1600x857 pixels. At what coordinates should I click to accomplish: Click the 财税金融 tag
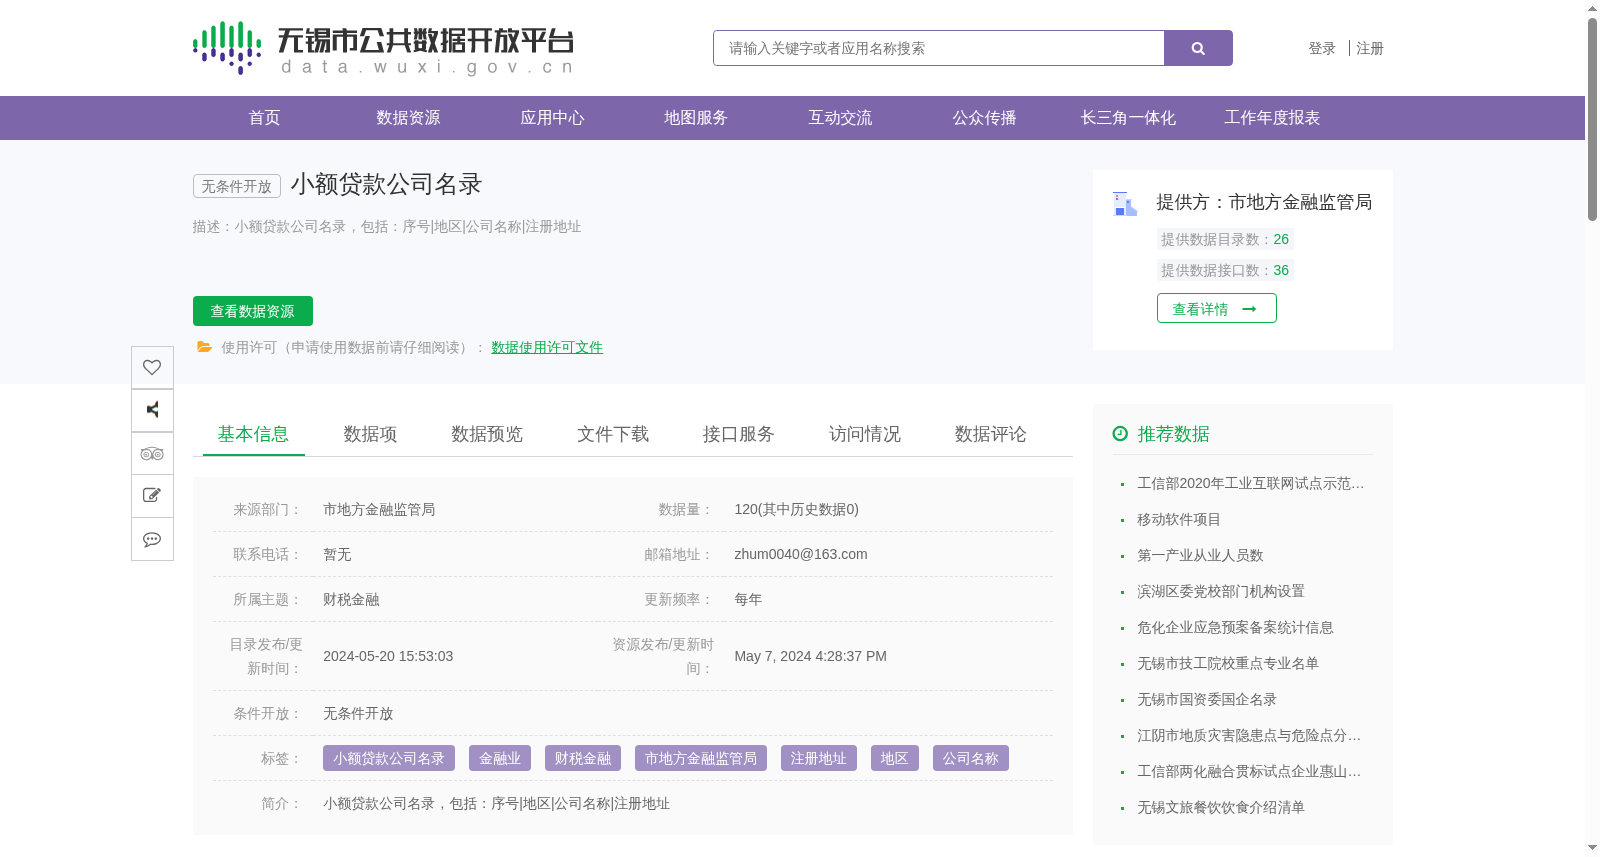click(583, 758)
